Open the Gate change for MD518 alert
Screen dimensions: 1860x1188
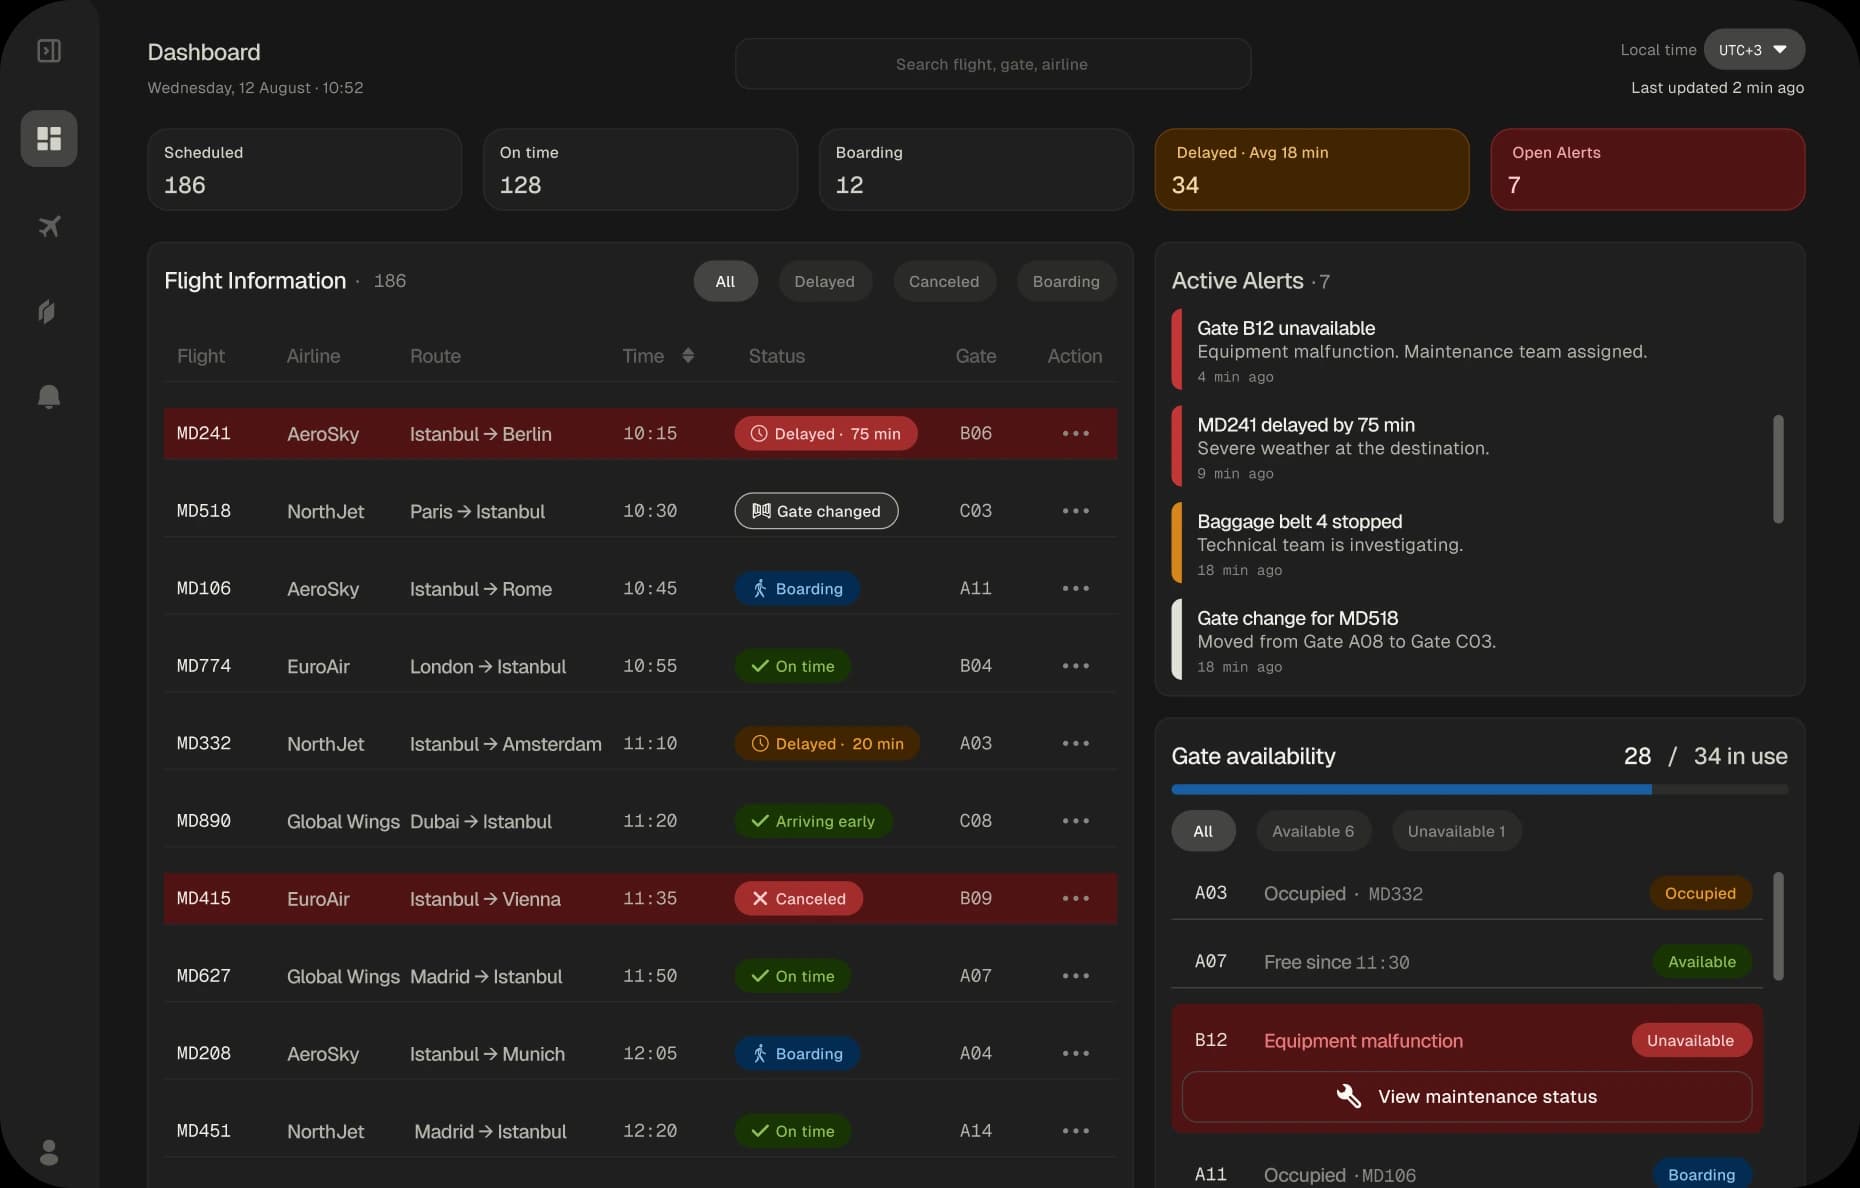1470,640
